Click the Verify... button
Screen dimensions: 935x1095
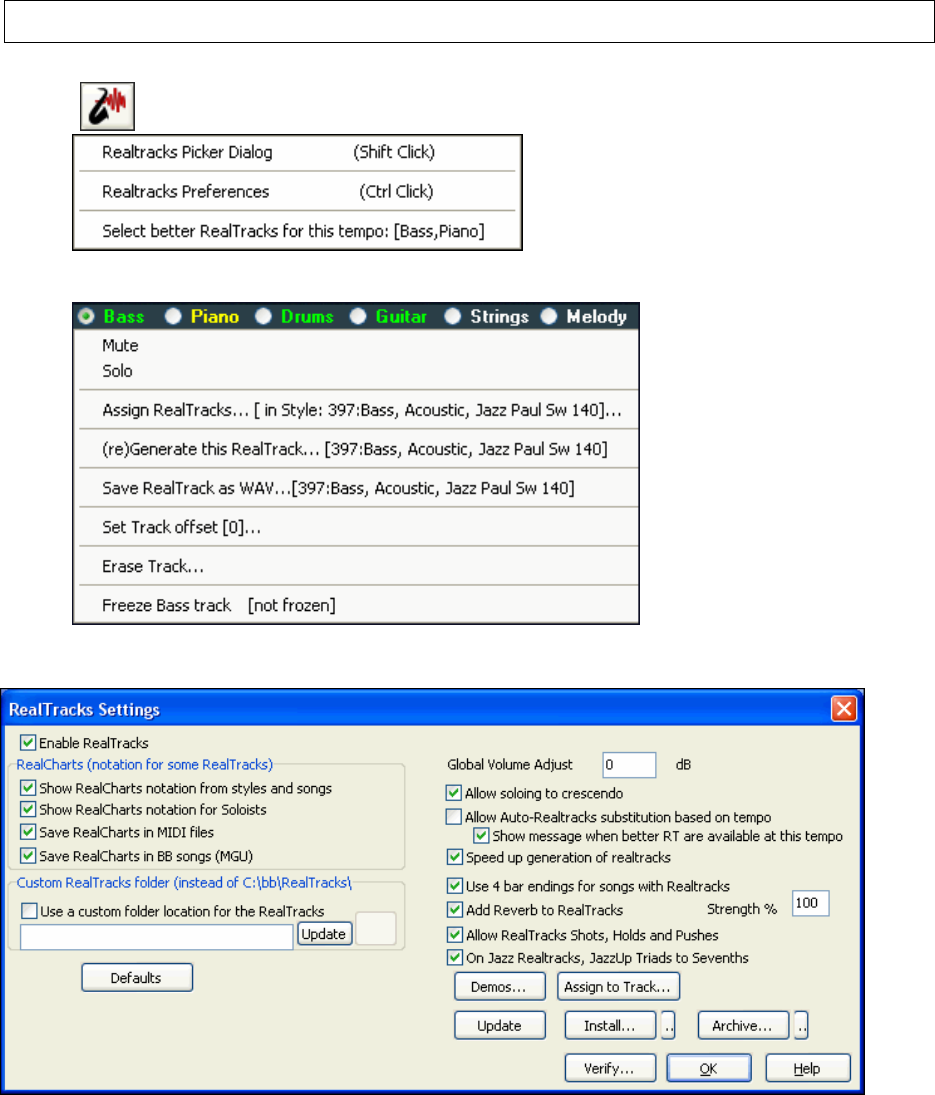[x=610, y=1068]
